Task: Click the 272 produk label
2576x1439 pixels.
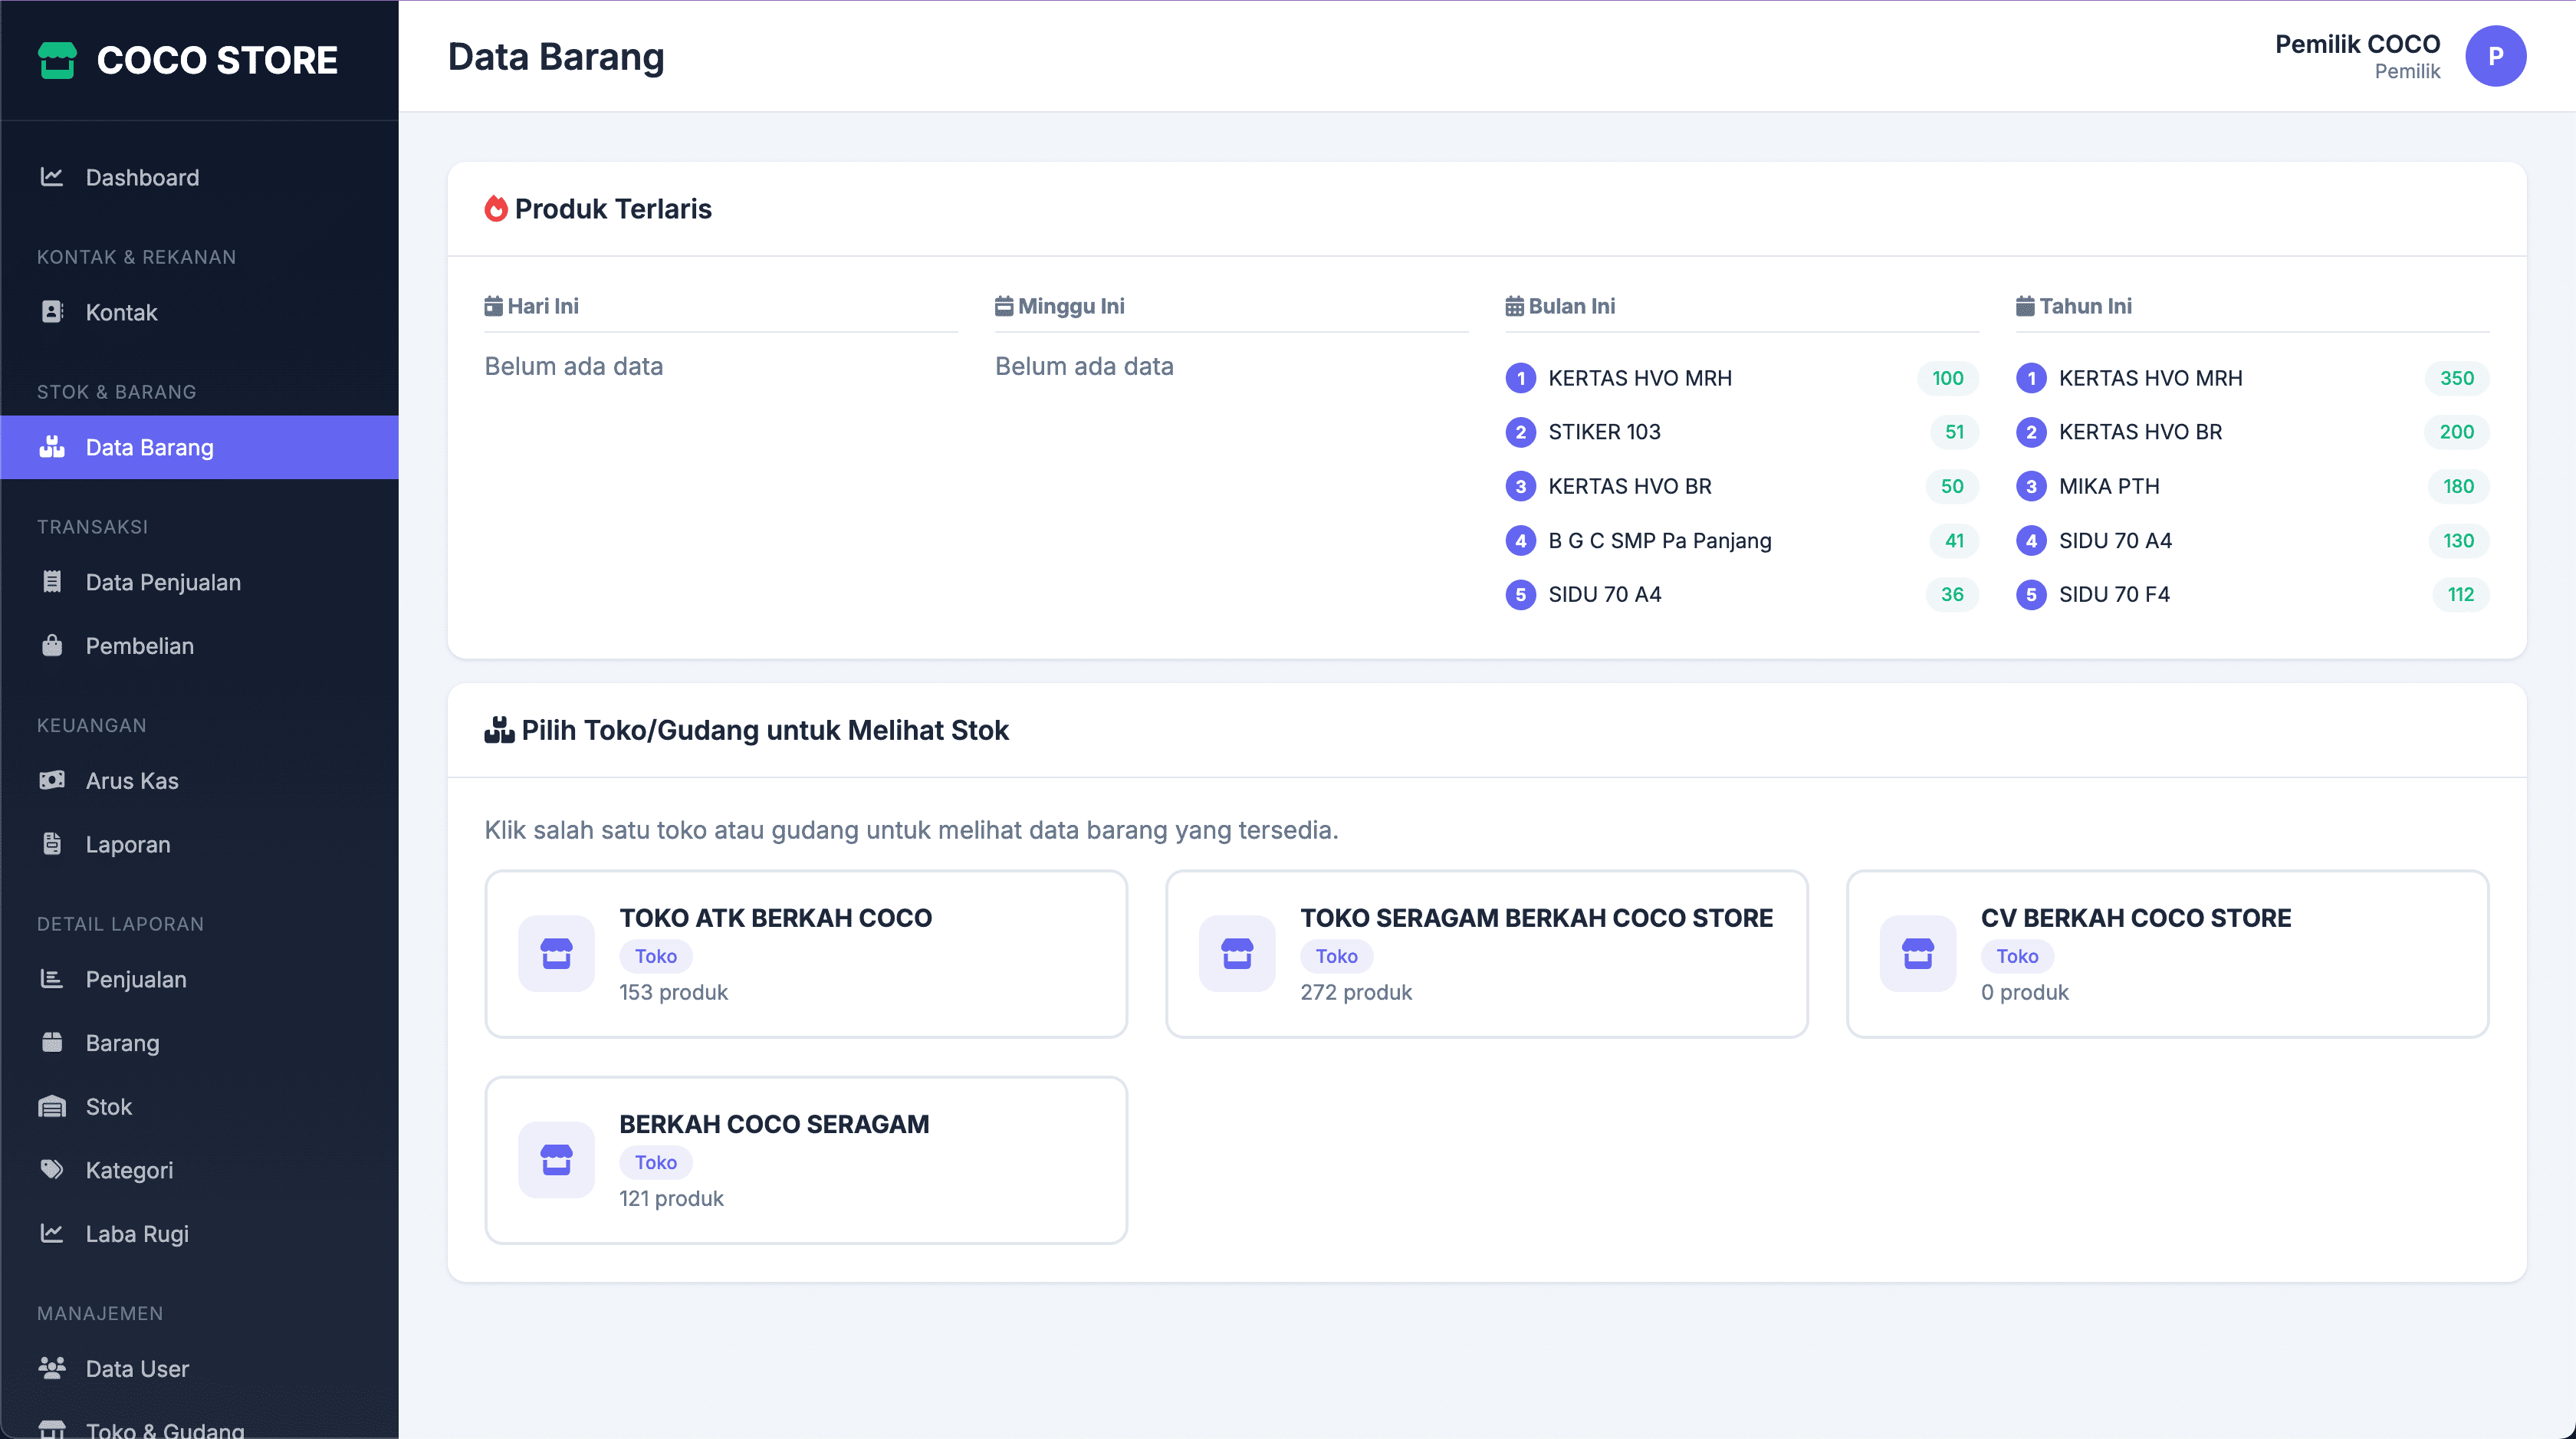Action: pos(1356,992)
